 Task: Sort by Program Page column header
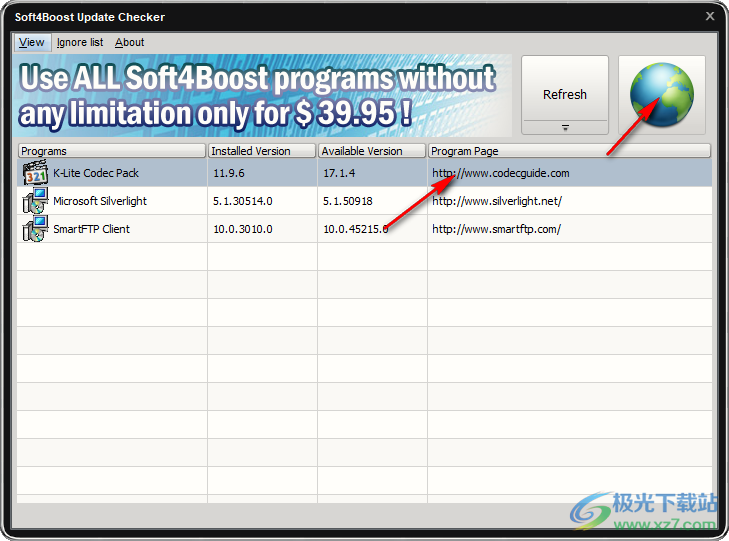pos(570,151)
